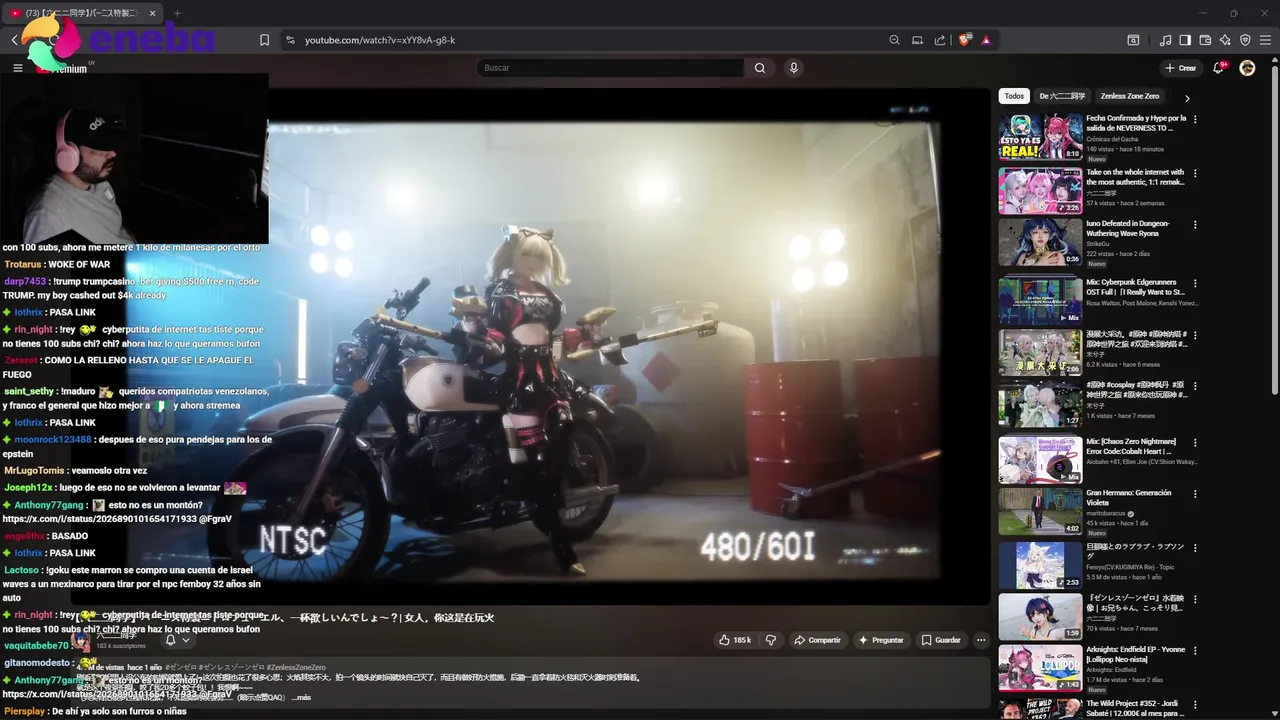1280x720 pixels.
Task: Dislike the video
Action: click(x=770, y=640)
